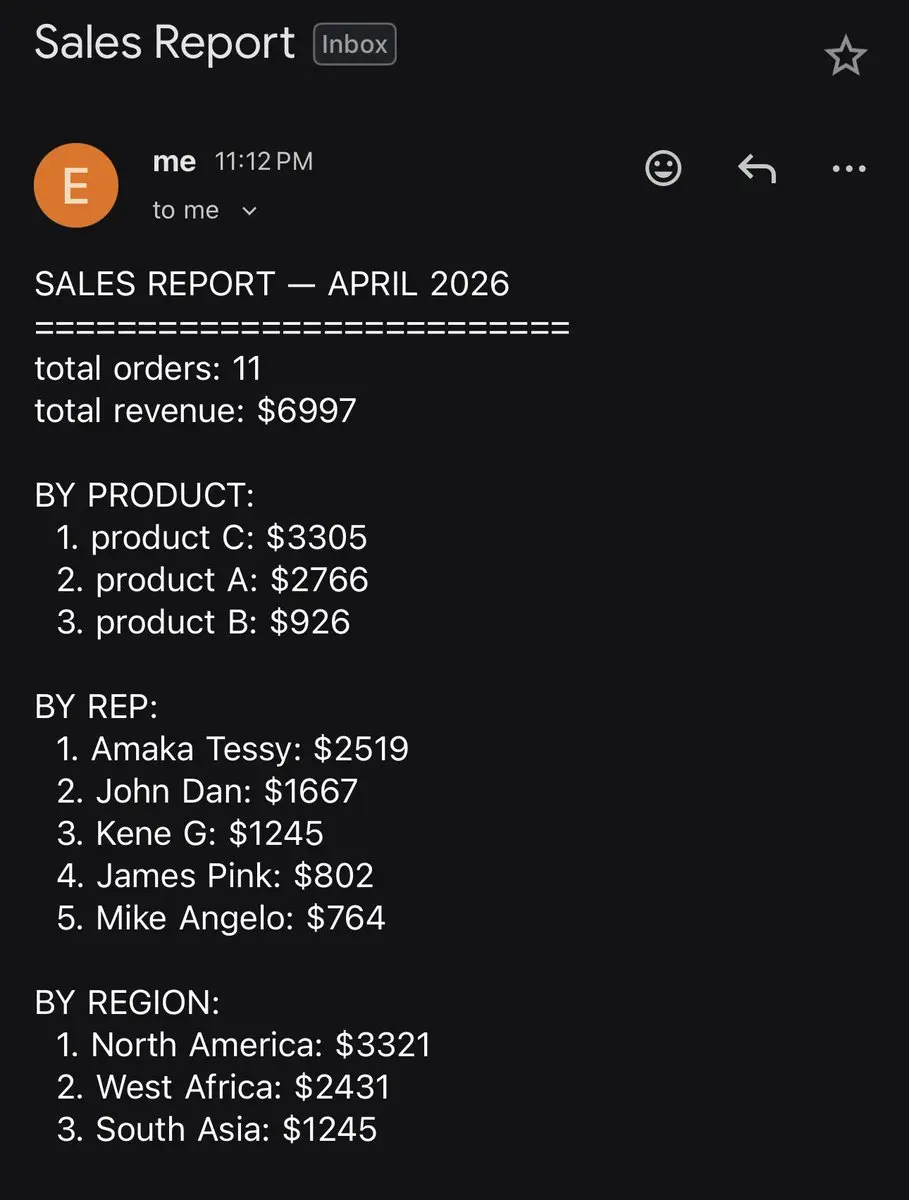Tap the "Amaka Tessy: $2519" entry
This screenshot has height=1200, width=909.
coord(250,749)
